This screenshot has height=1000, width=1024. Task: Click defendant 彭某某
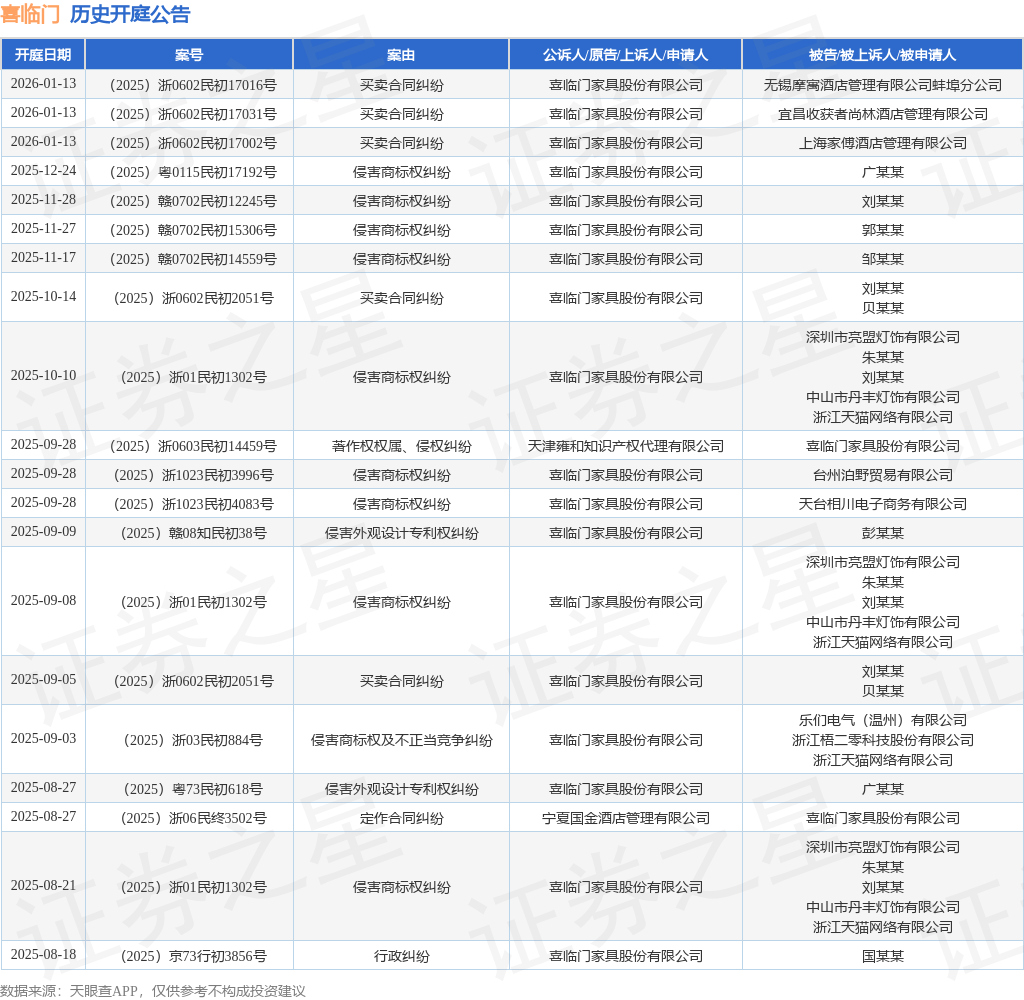tap(882, 533)
